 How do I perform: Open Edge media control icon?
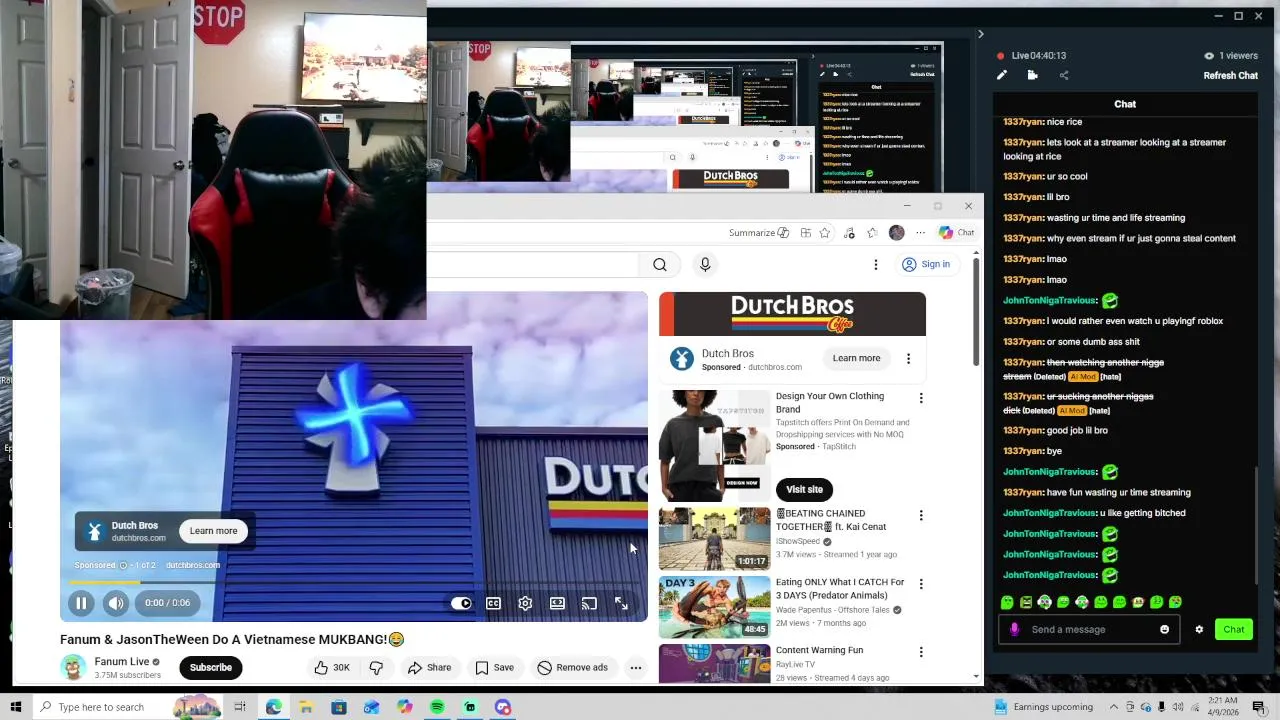click(x=849, y=233)
